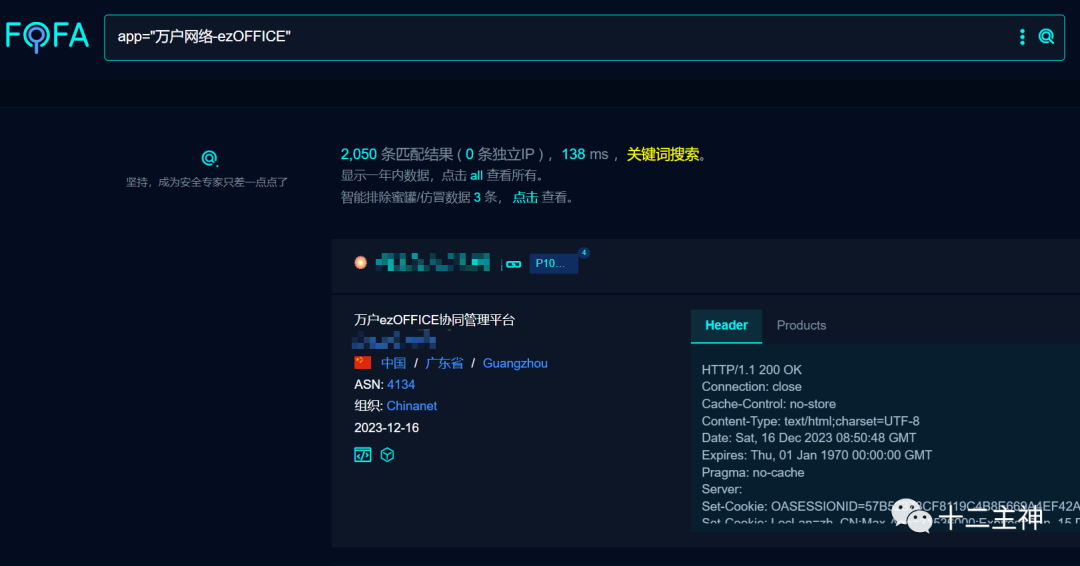Viewport: 1080px width, 566px height.
Task: Click the 'Cache-Control: no-store' line
Action: [x=769, y=404]
